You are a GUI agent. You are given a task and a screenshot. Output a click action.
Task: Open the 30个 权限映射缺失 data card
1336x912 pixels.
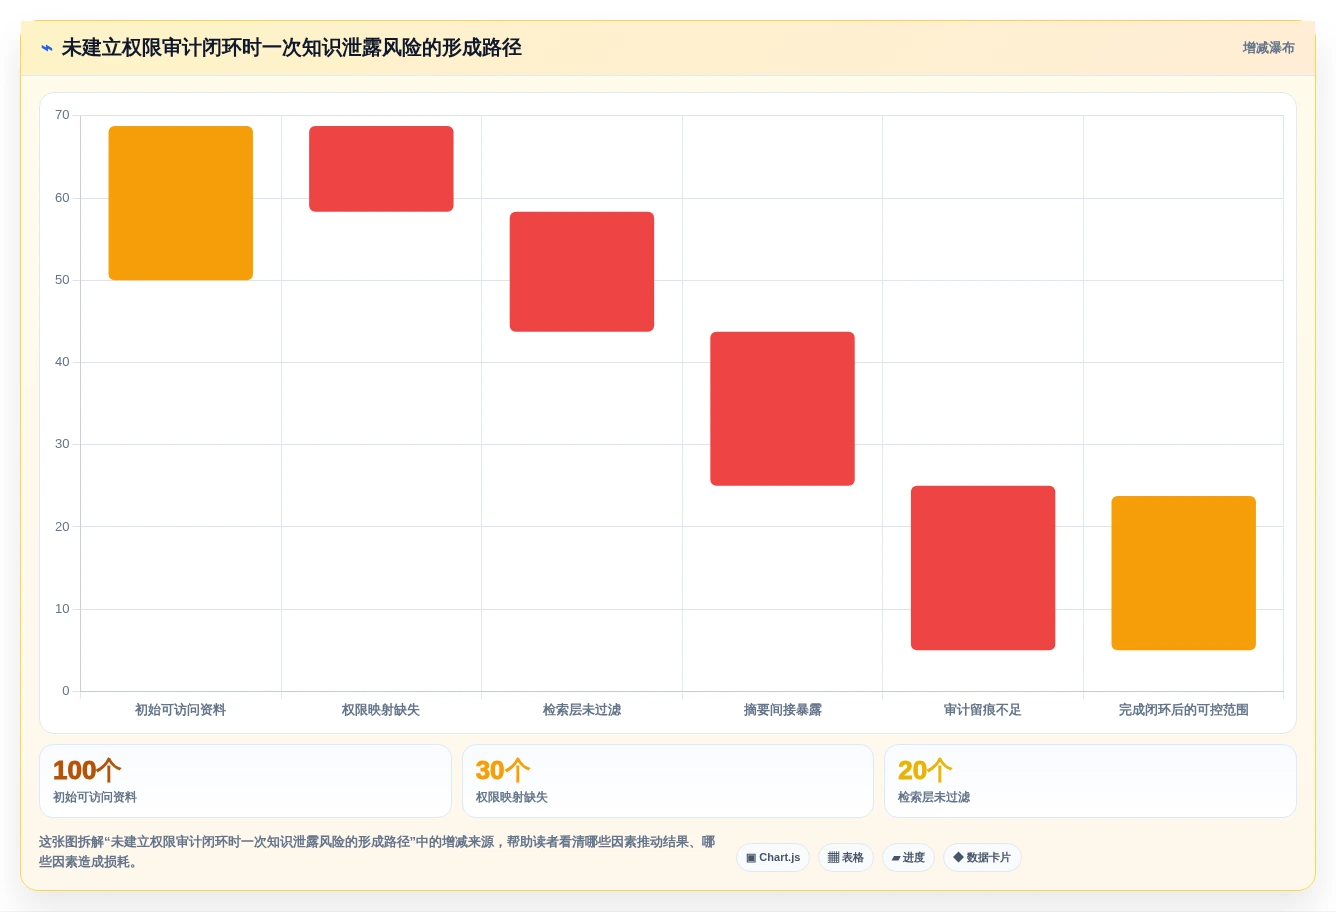pyautogui.click(x=668, y=781)
